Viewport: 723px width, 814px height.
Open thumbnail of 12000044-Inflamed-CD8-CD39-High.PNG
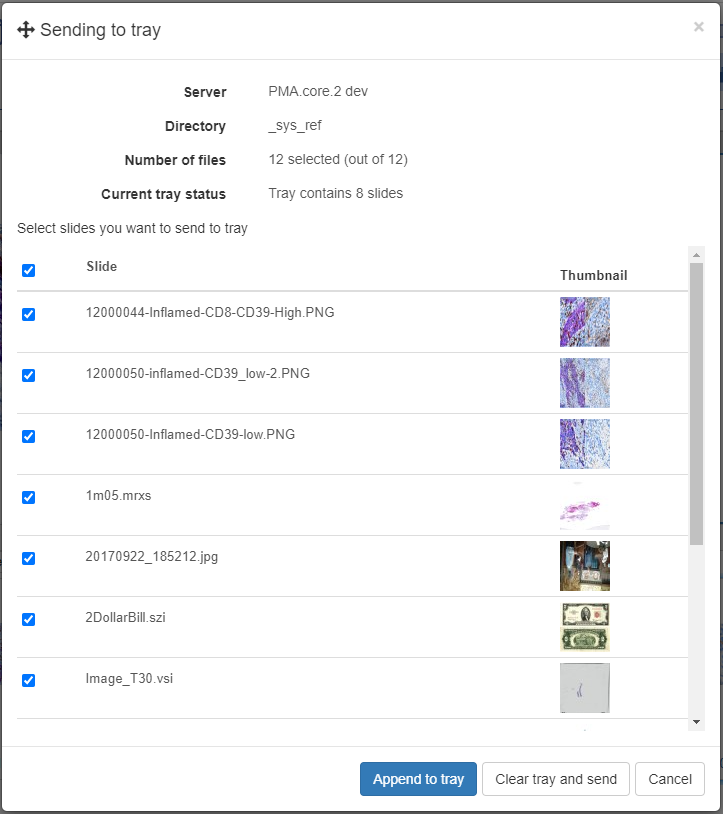(x=584, y=322)
